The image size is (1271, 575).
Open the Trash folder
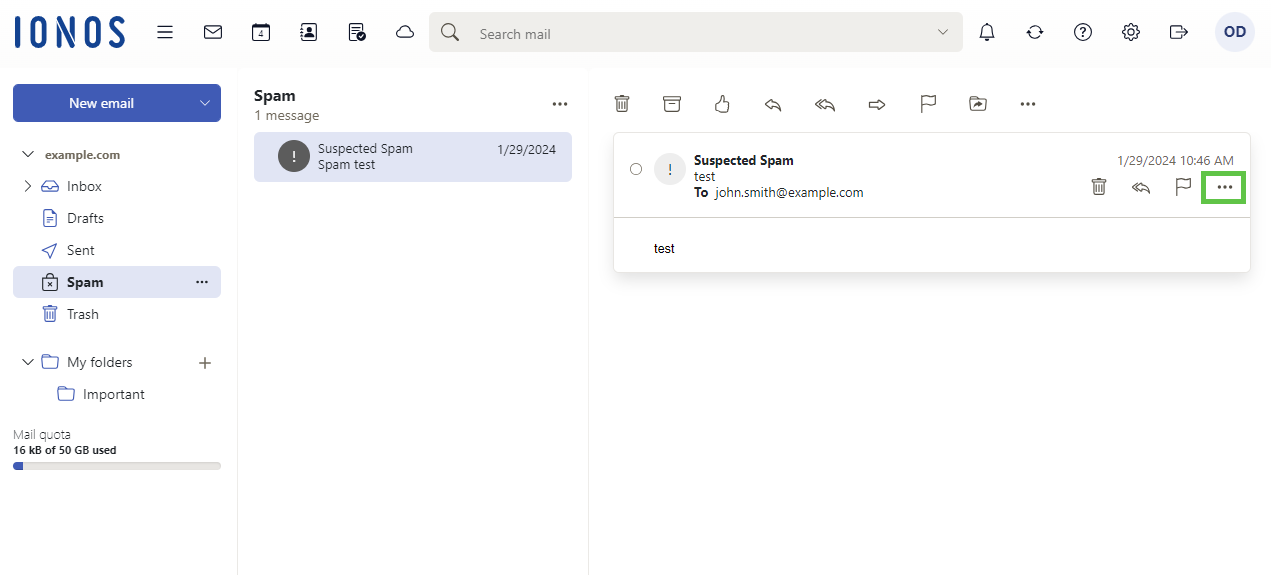pos(82,314)
